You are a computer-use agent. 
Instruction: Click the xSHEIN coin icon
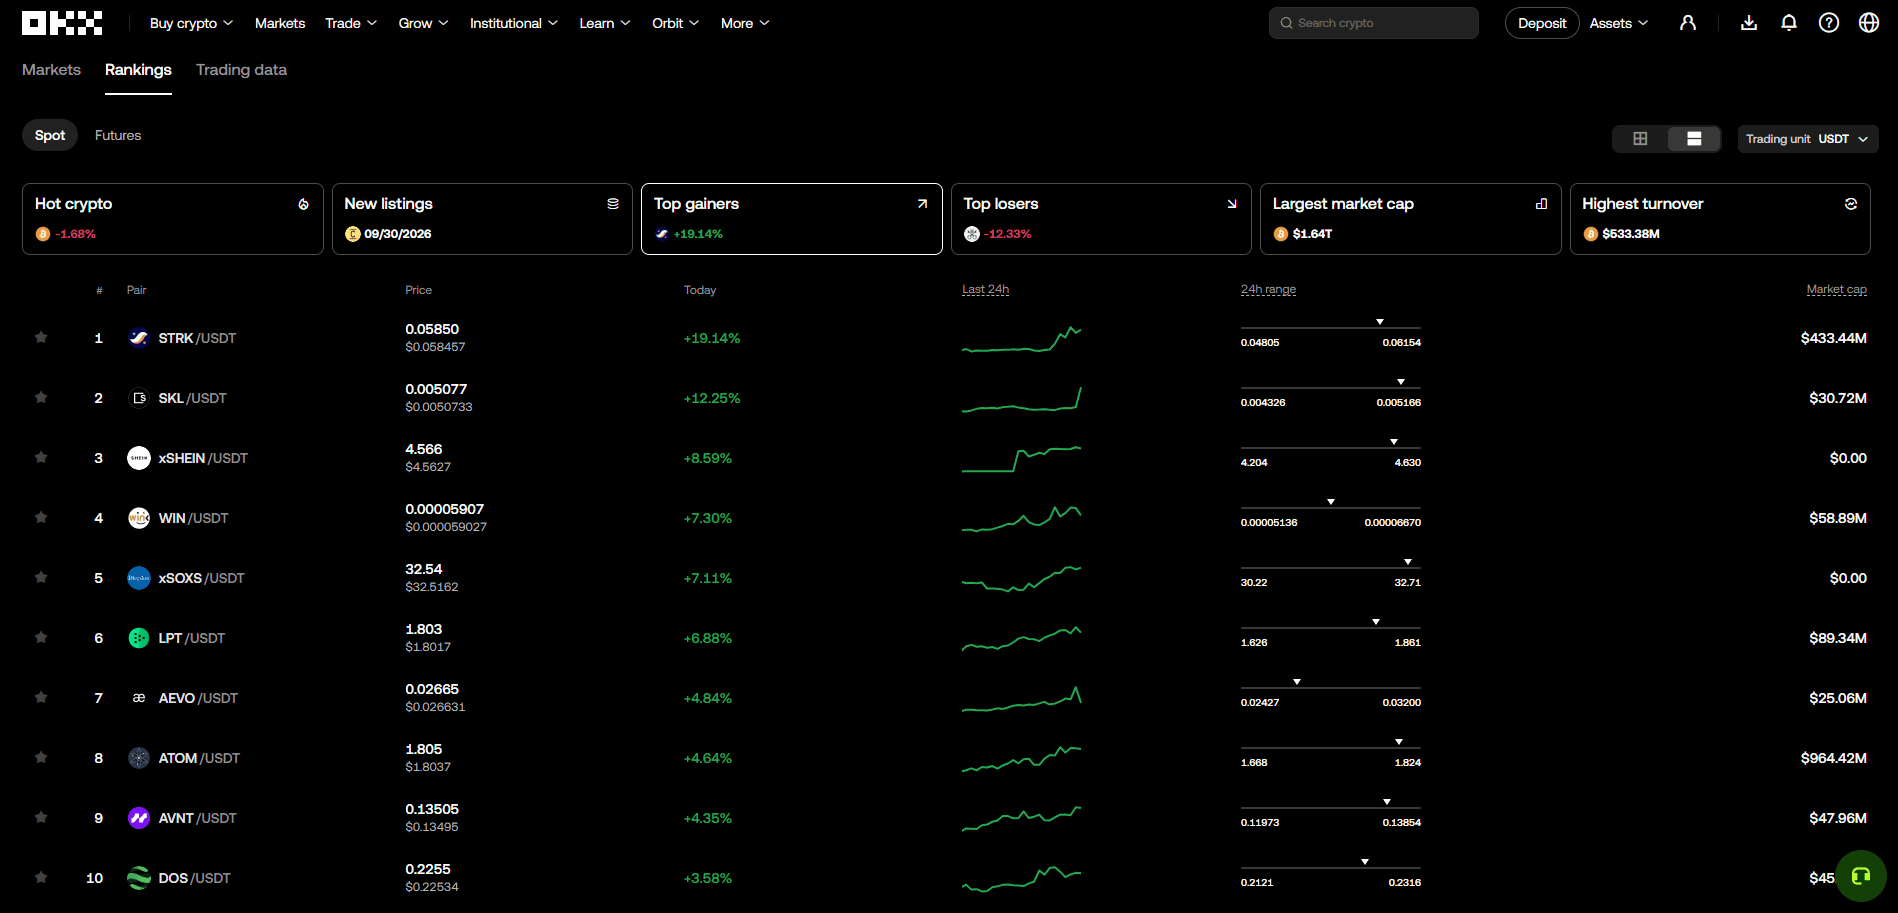pos(139,458)
